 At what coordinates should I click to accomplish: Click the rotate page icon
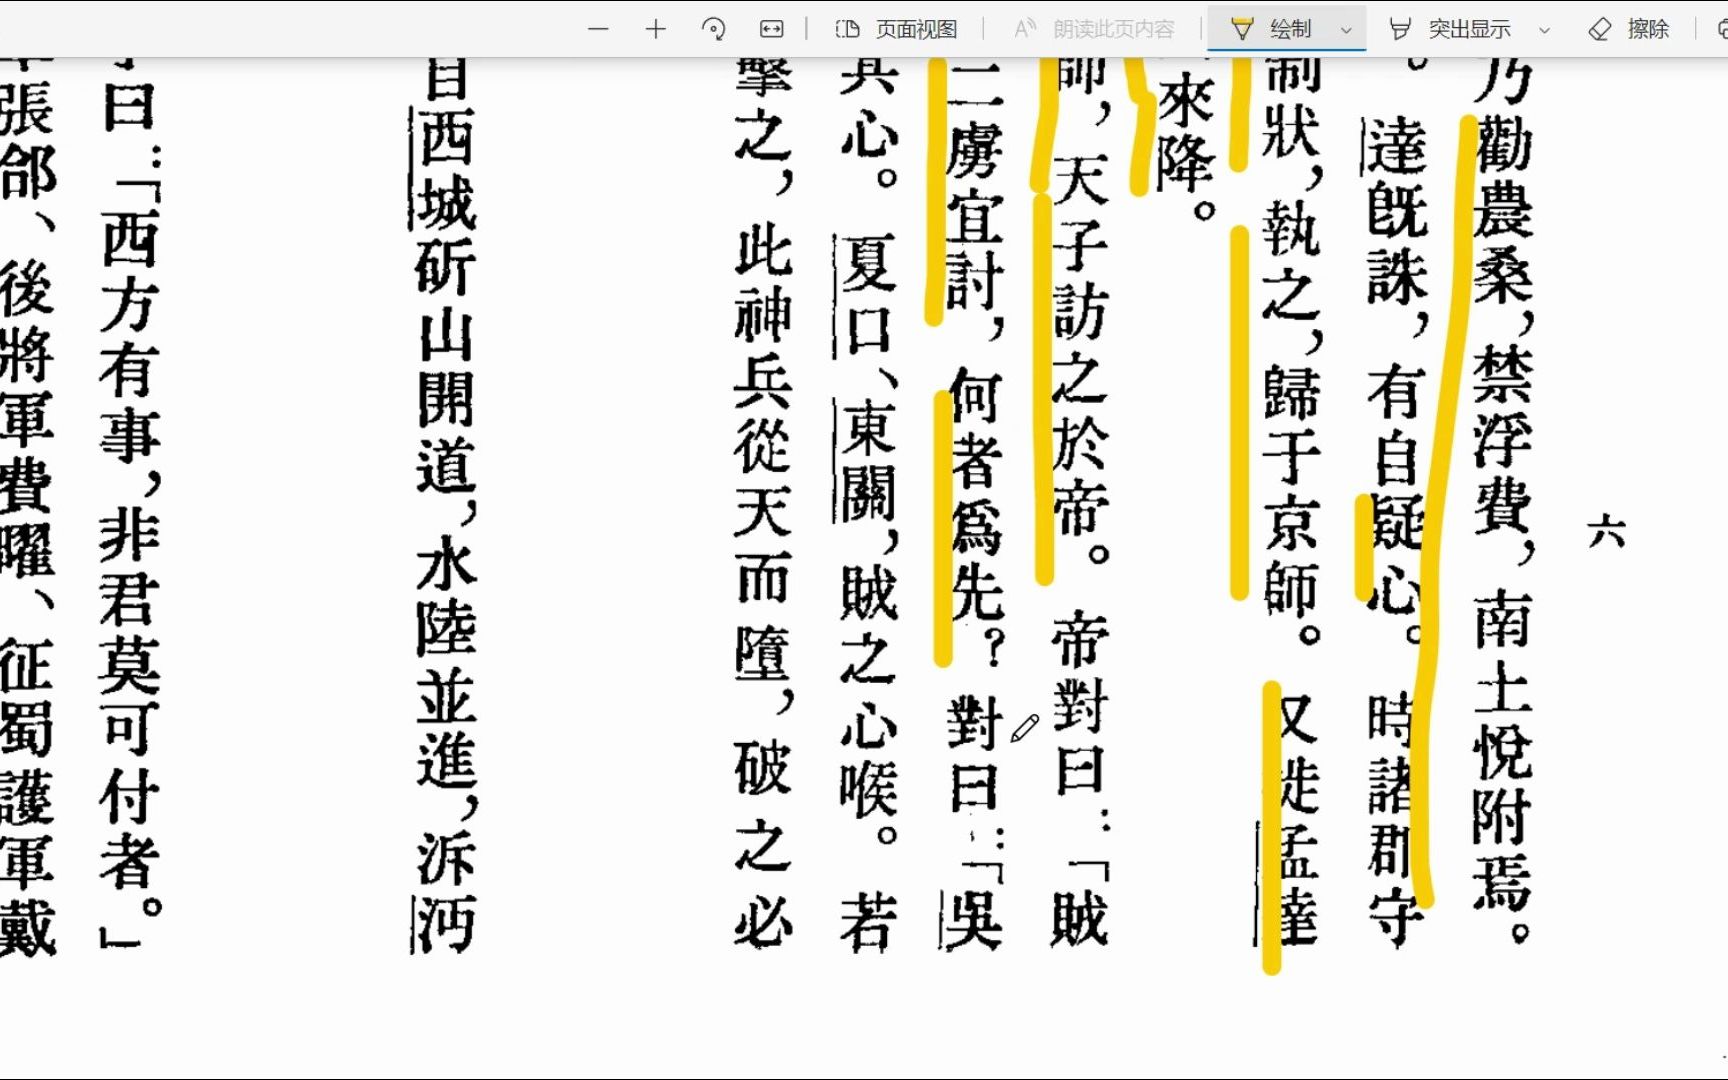(x=713, y=29)
